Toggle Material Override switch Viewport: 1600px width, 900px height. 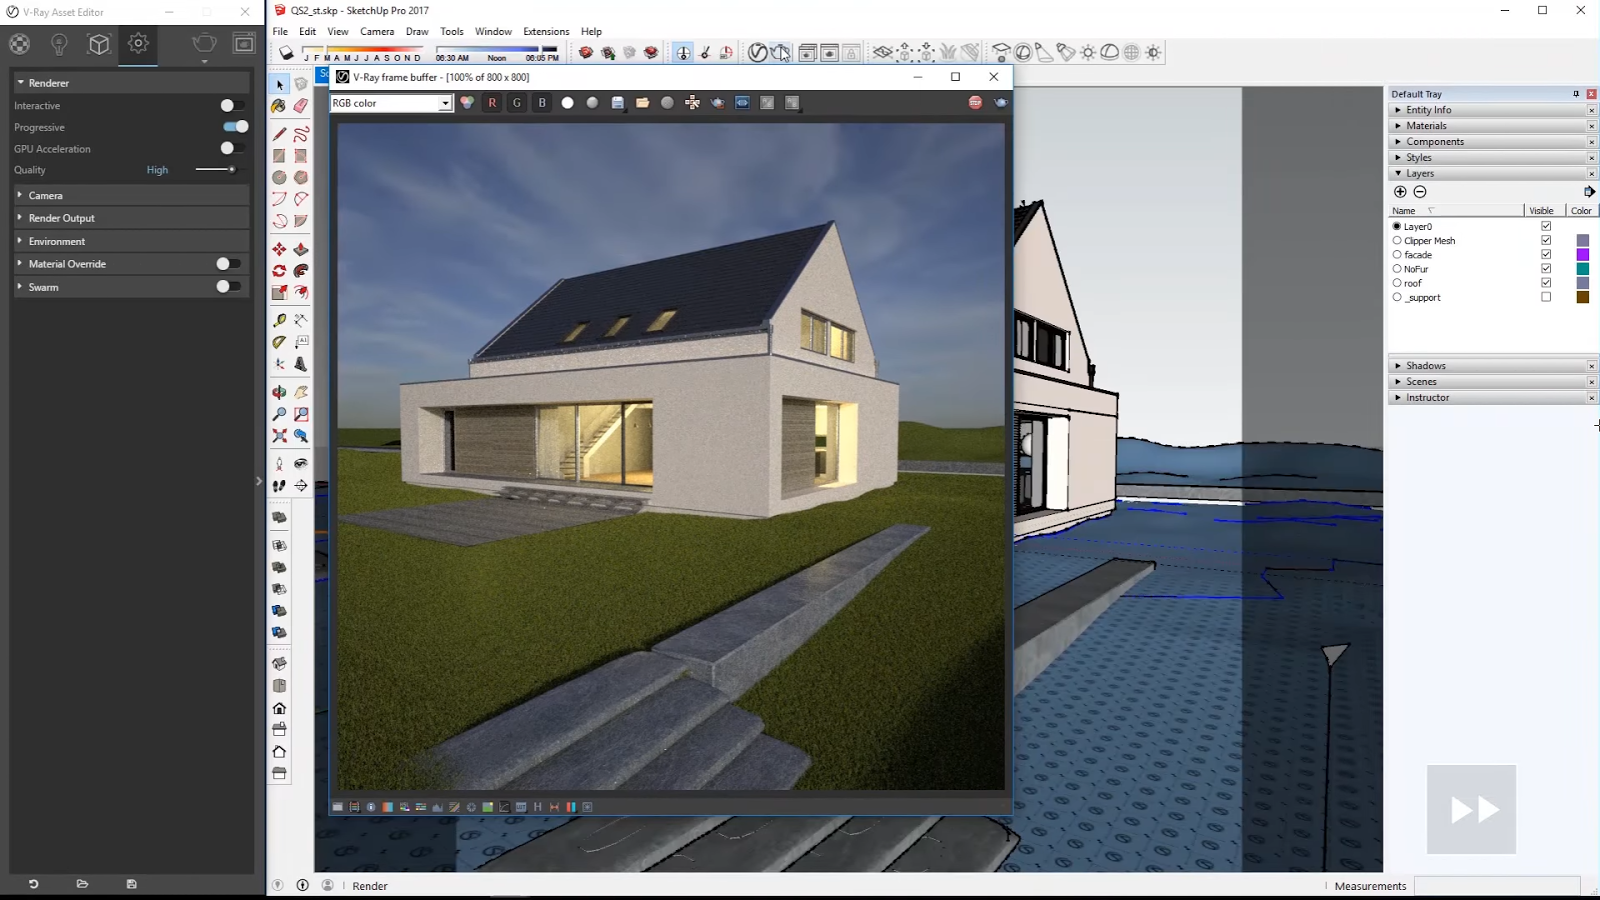229,264
